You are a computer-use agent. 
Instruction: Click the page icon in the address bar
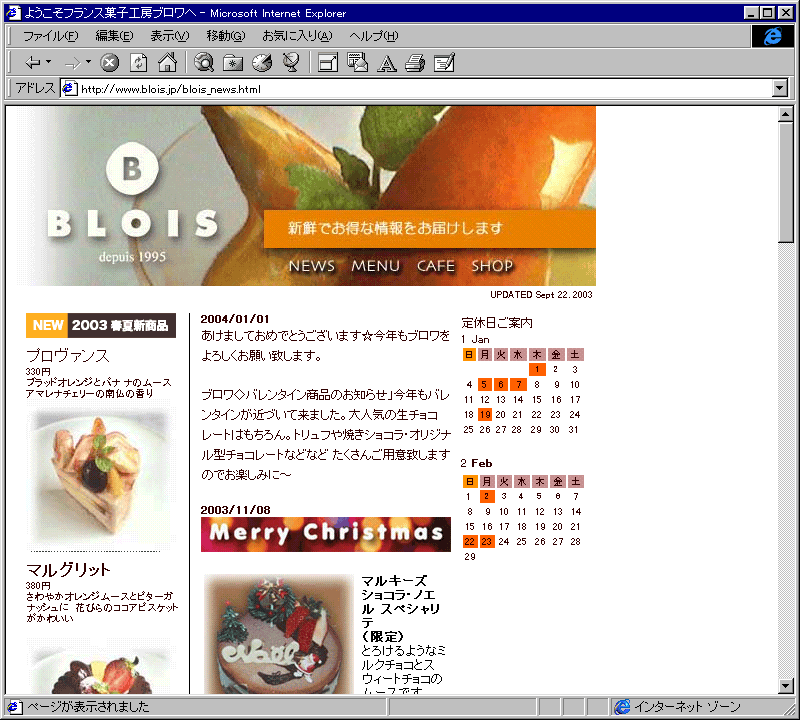[69, 89]
